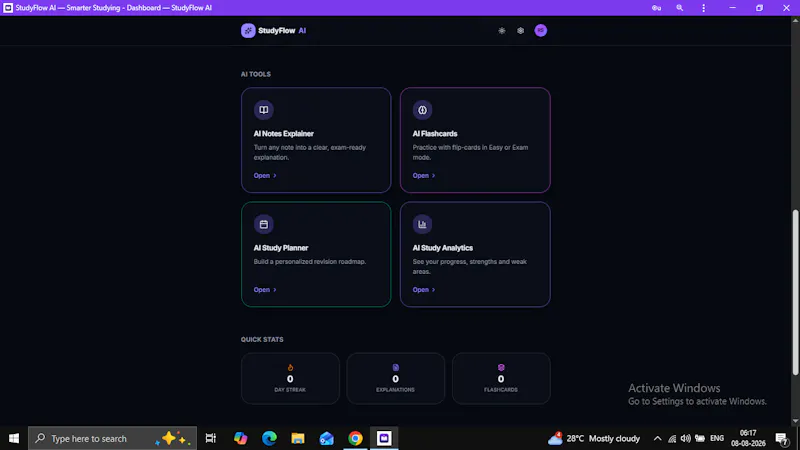This screenshot has height=450, width=800.
Task: Toggle the light/dark theme sun icon
Action: [502, 31]
